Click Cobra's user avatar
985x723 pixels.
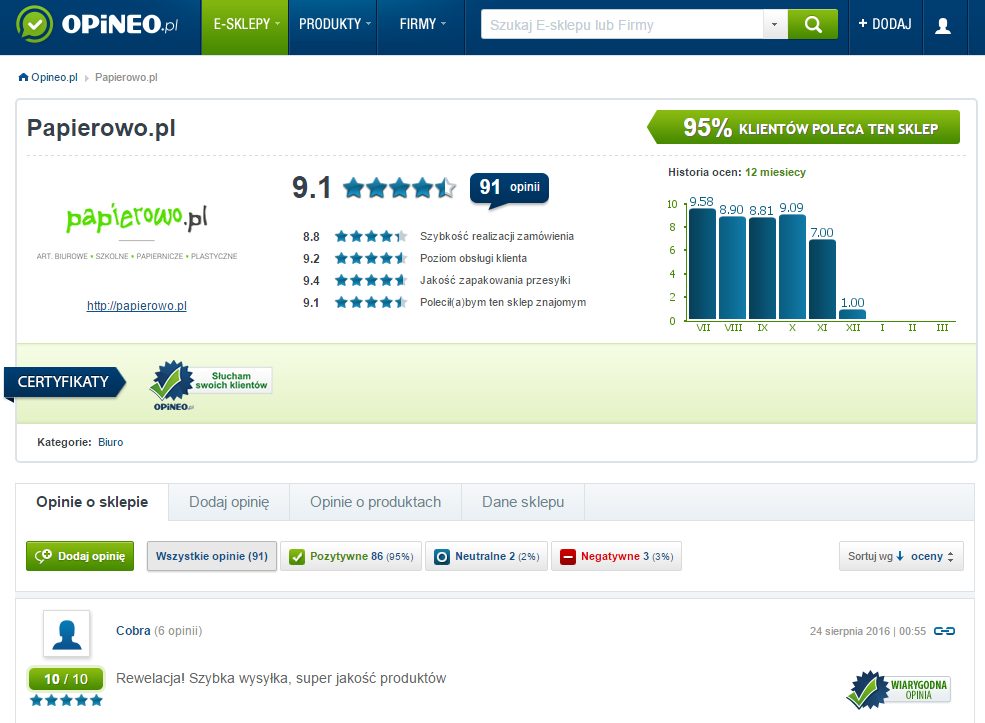pos(67,634)
